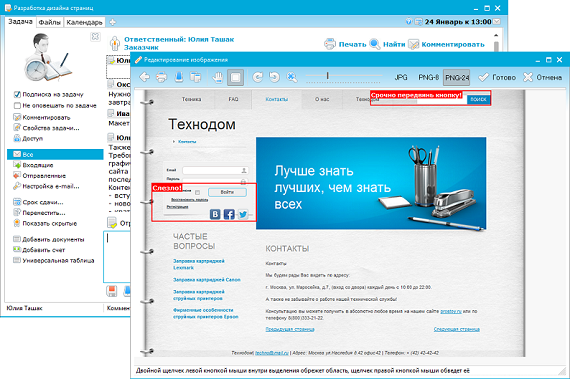Click the key icon beside Настройка e-mail
Screen dimensions: 570x379
17,186
